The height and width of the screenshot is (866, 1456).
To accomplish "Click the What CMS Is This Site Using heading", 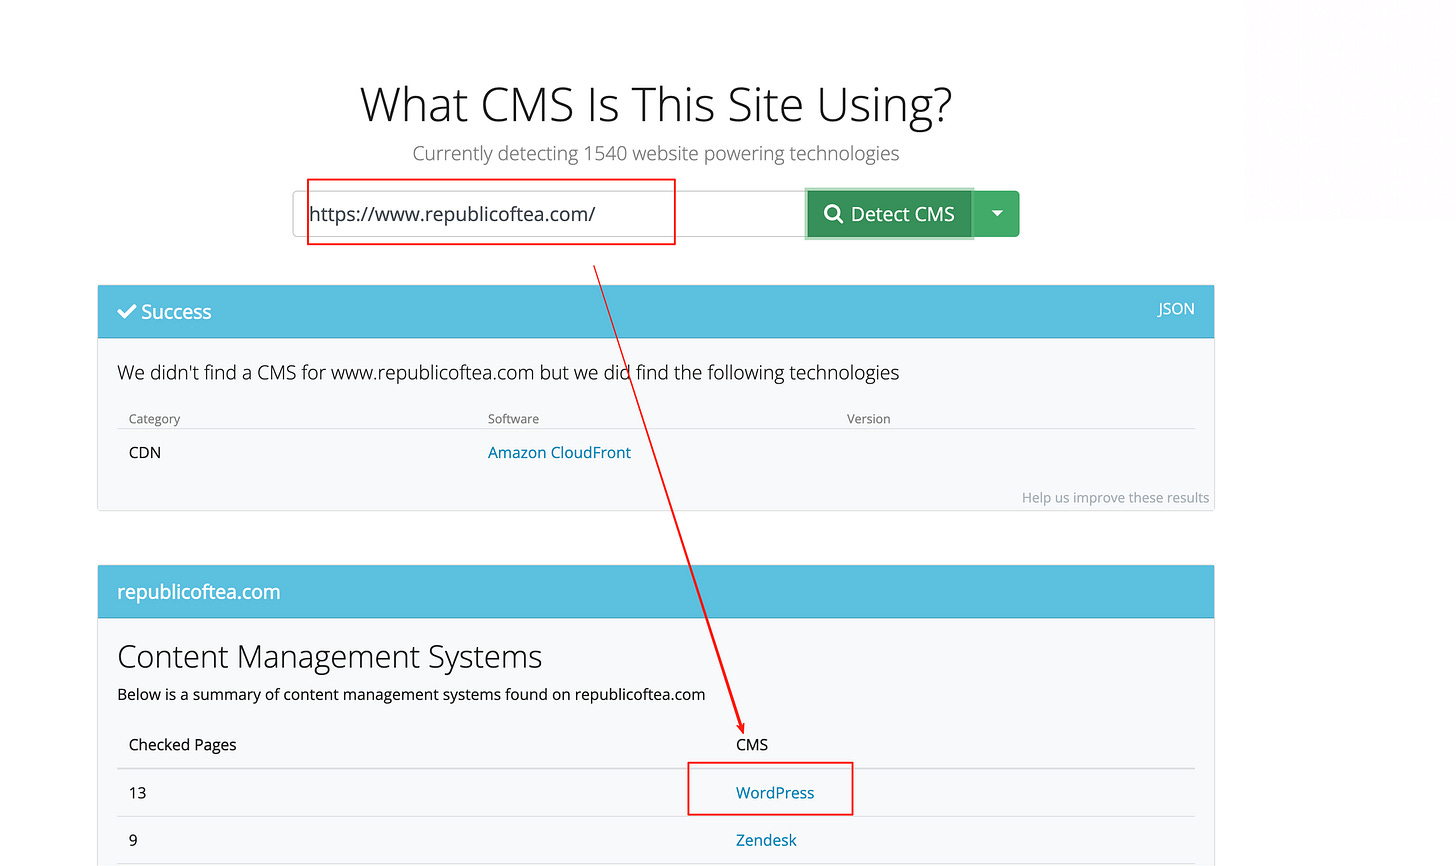I will click(x=656, y=105).
